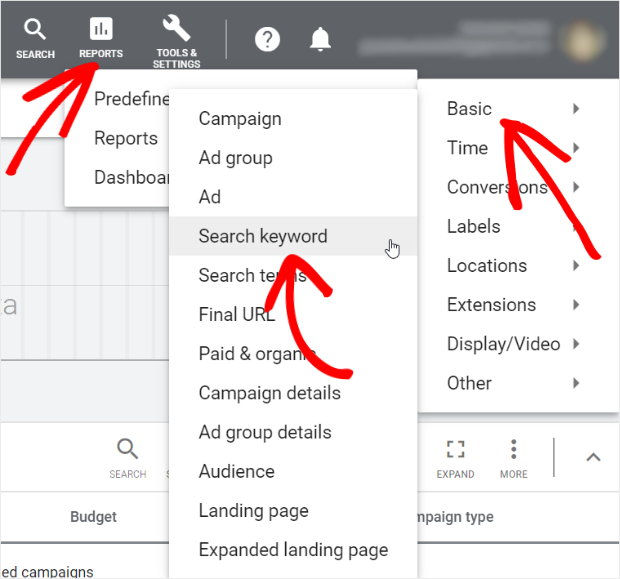The width and height of the screenshot is (620, 579).
Task: Open the Display/Video category
Action: pos(503,344)
